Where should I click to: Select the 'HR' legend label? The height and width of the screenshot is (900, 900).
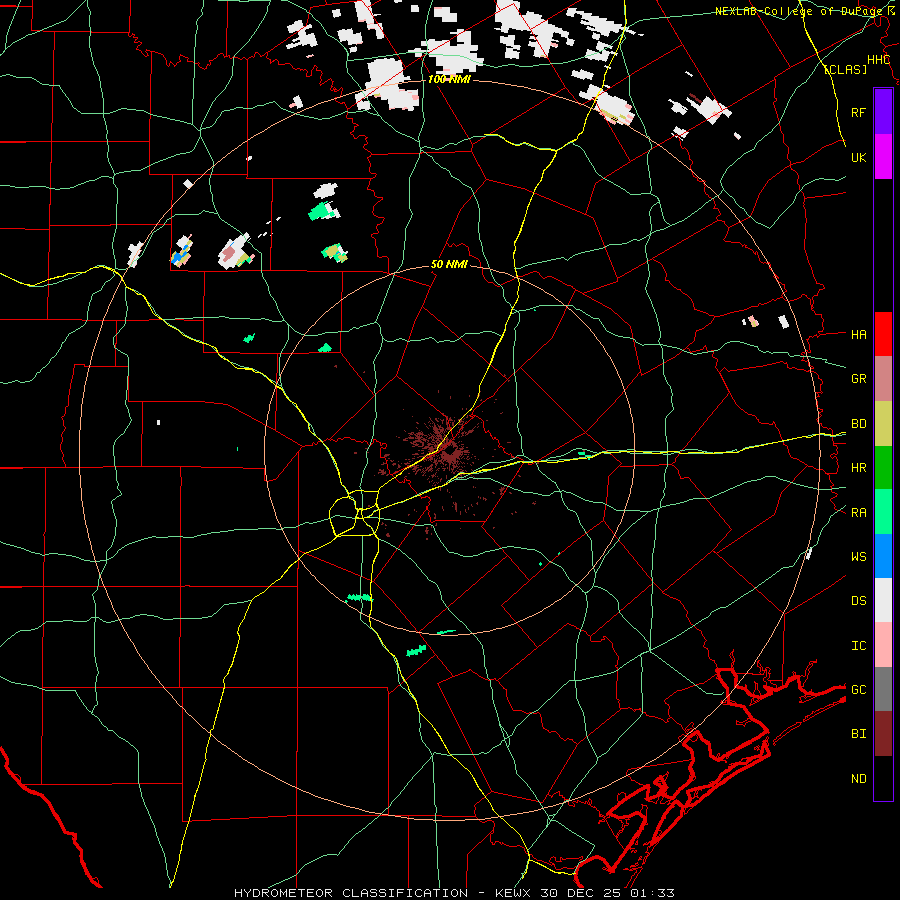858,468
